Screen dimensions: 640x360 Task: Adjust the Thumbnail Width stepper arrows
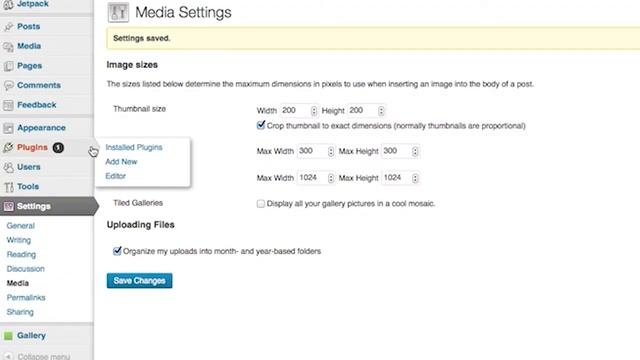314,111
